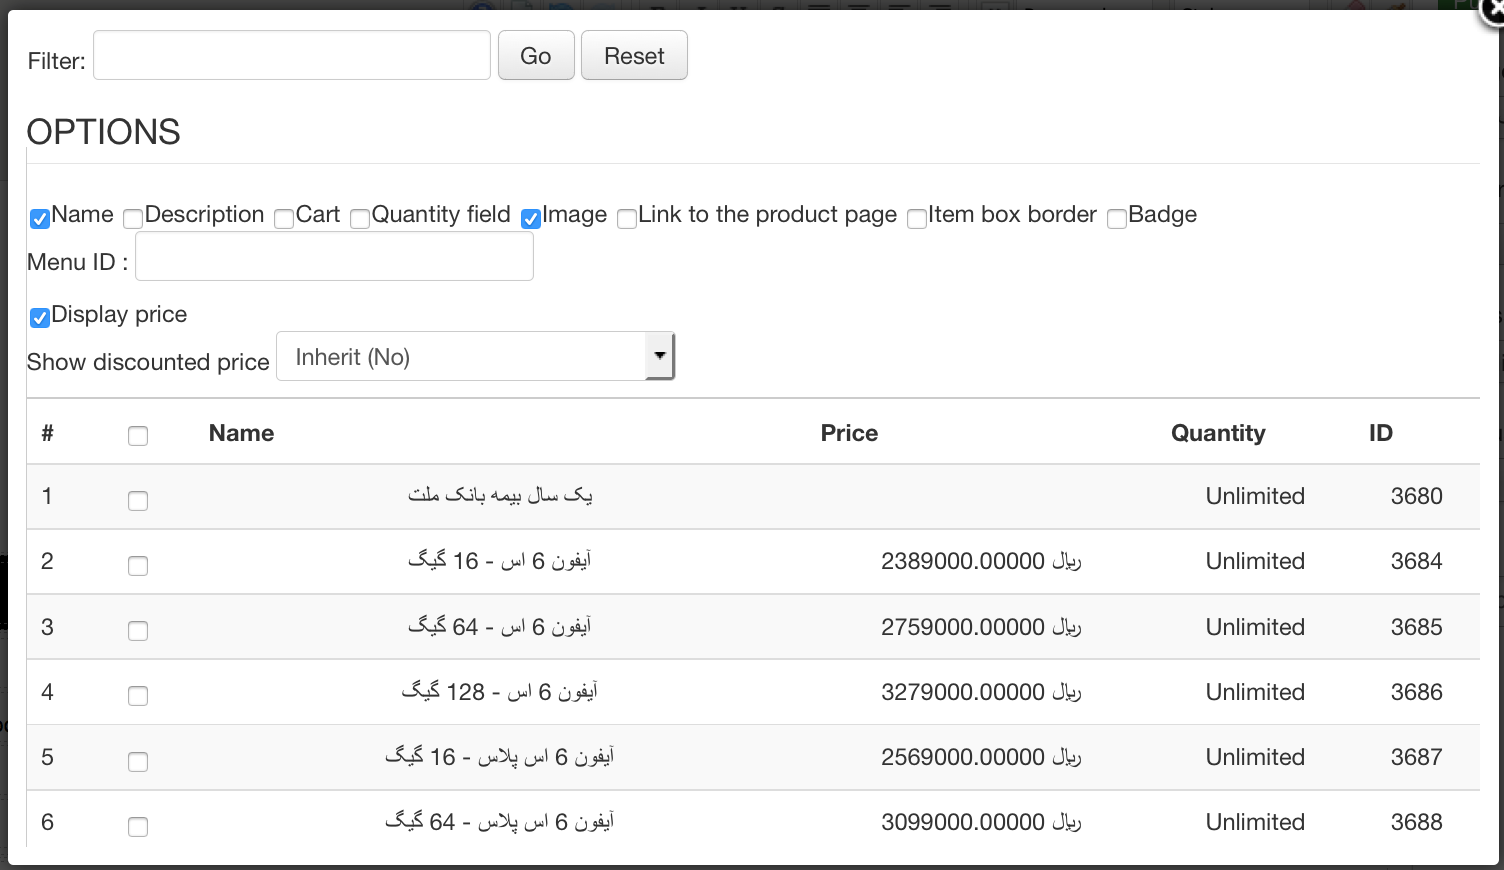Viewport: 1504px width, 870px height.
Task: Check the select-all checkbox in table header
Action: pyautogui.click(x=138, y=436)
